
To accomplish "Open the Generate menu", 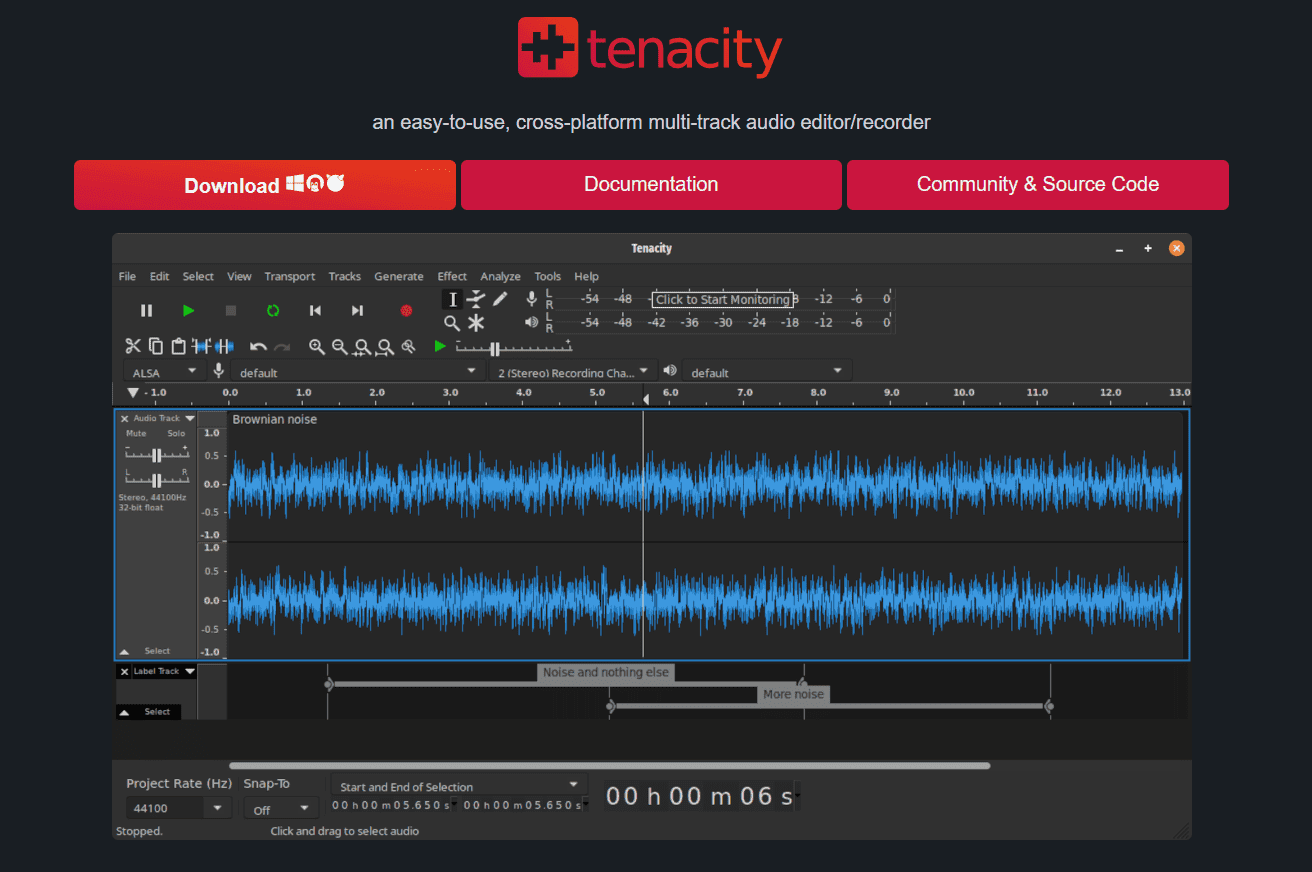I will click(x=399, y=276).
